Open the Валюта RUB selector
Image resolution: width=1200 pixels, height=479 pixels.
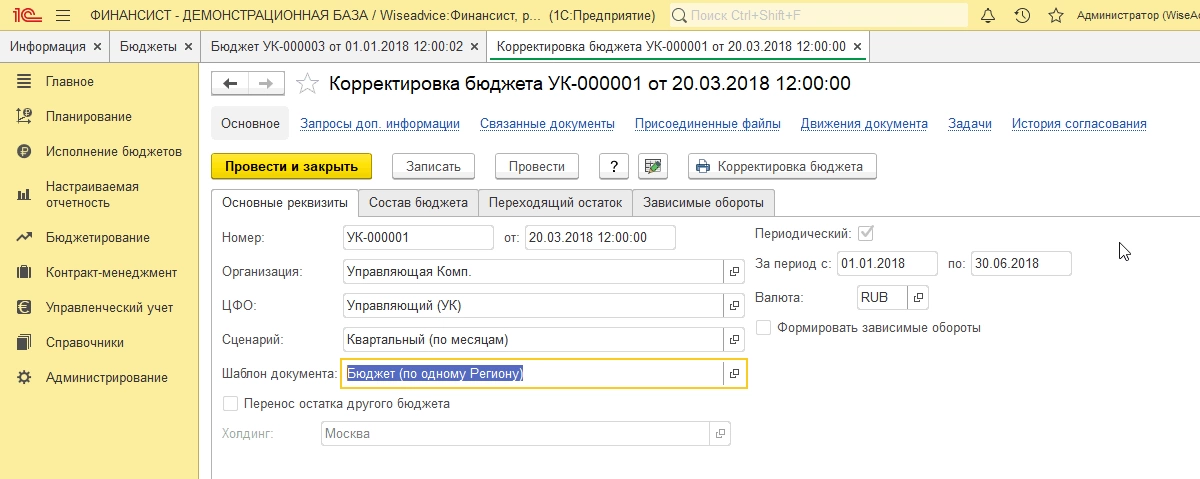(x=918, y=297)
